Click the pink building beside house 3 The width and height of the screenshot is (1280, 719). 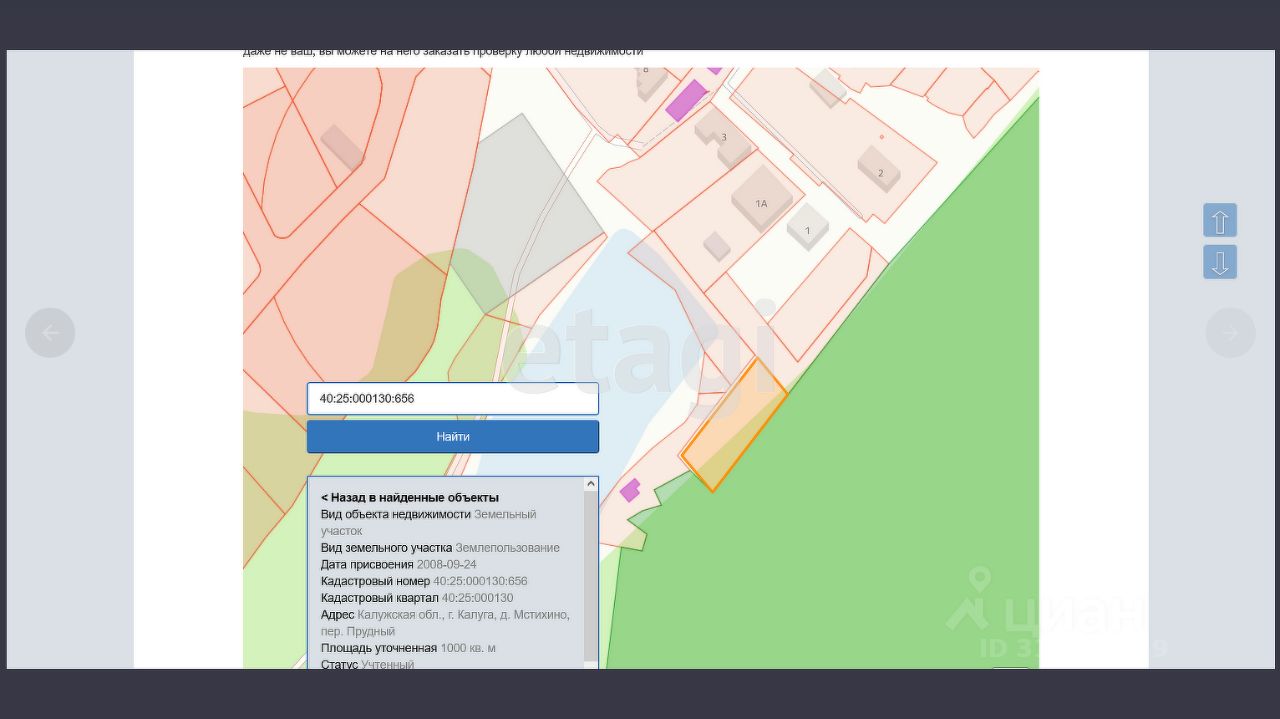click(685, 100)
